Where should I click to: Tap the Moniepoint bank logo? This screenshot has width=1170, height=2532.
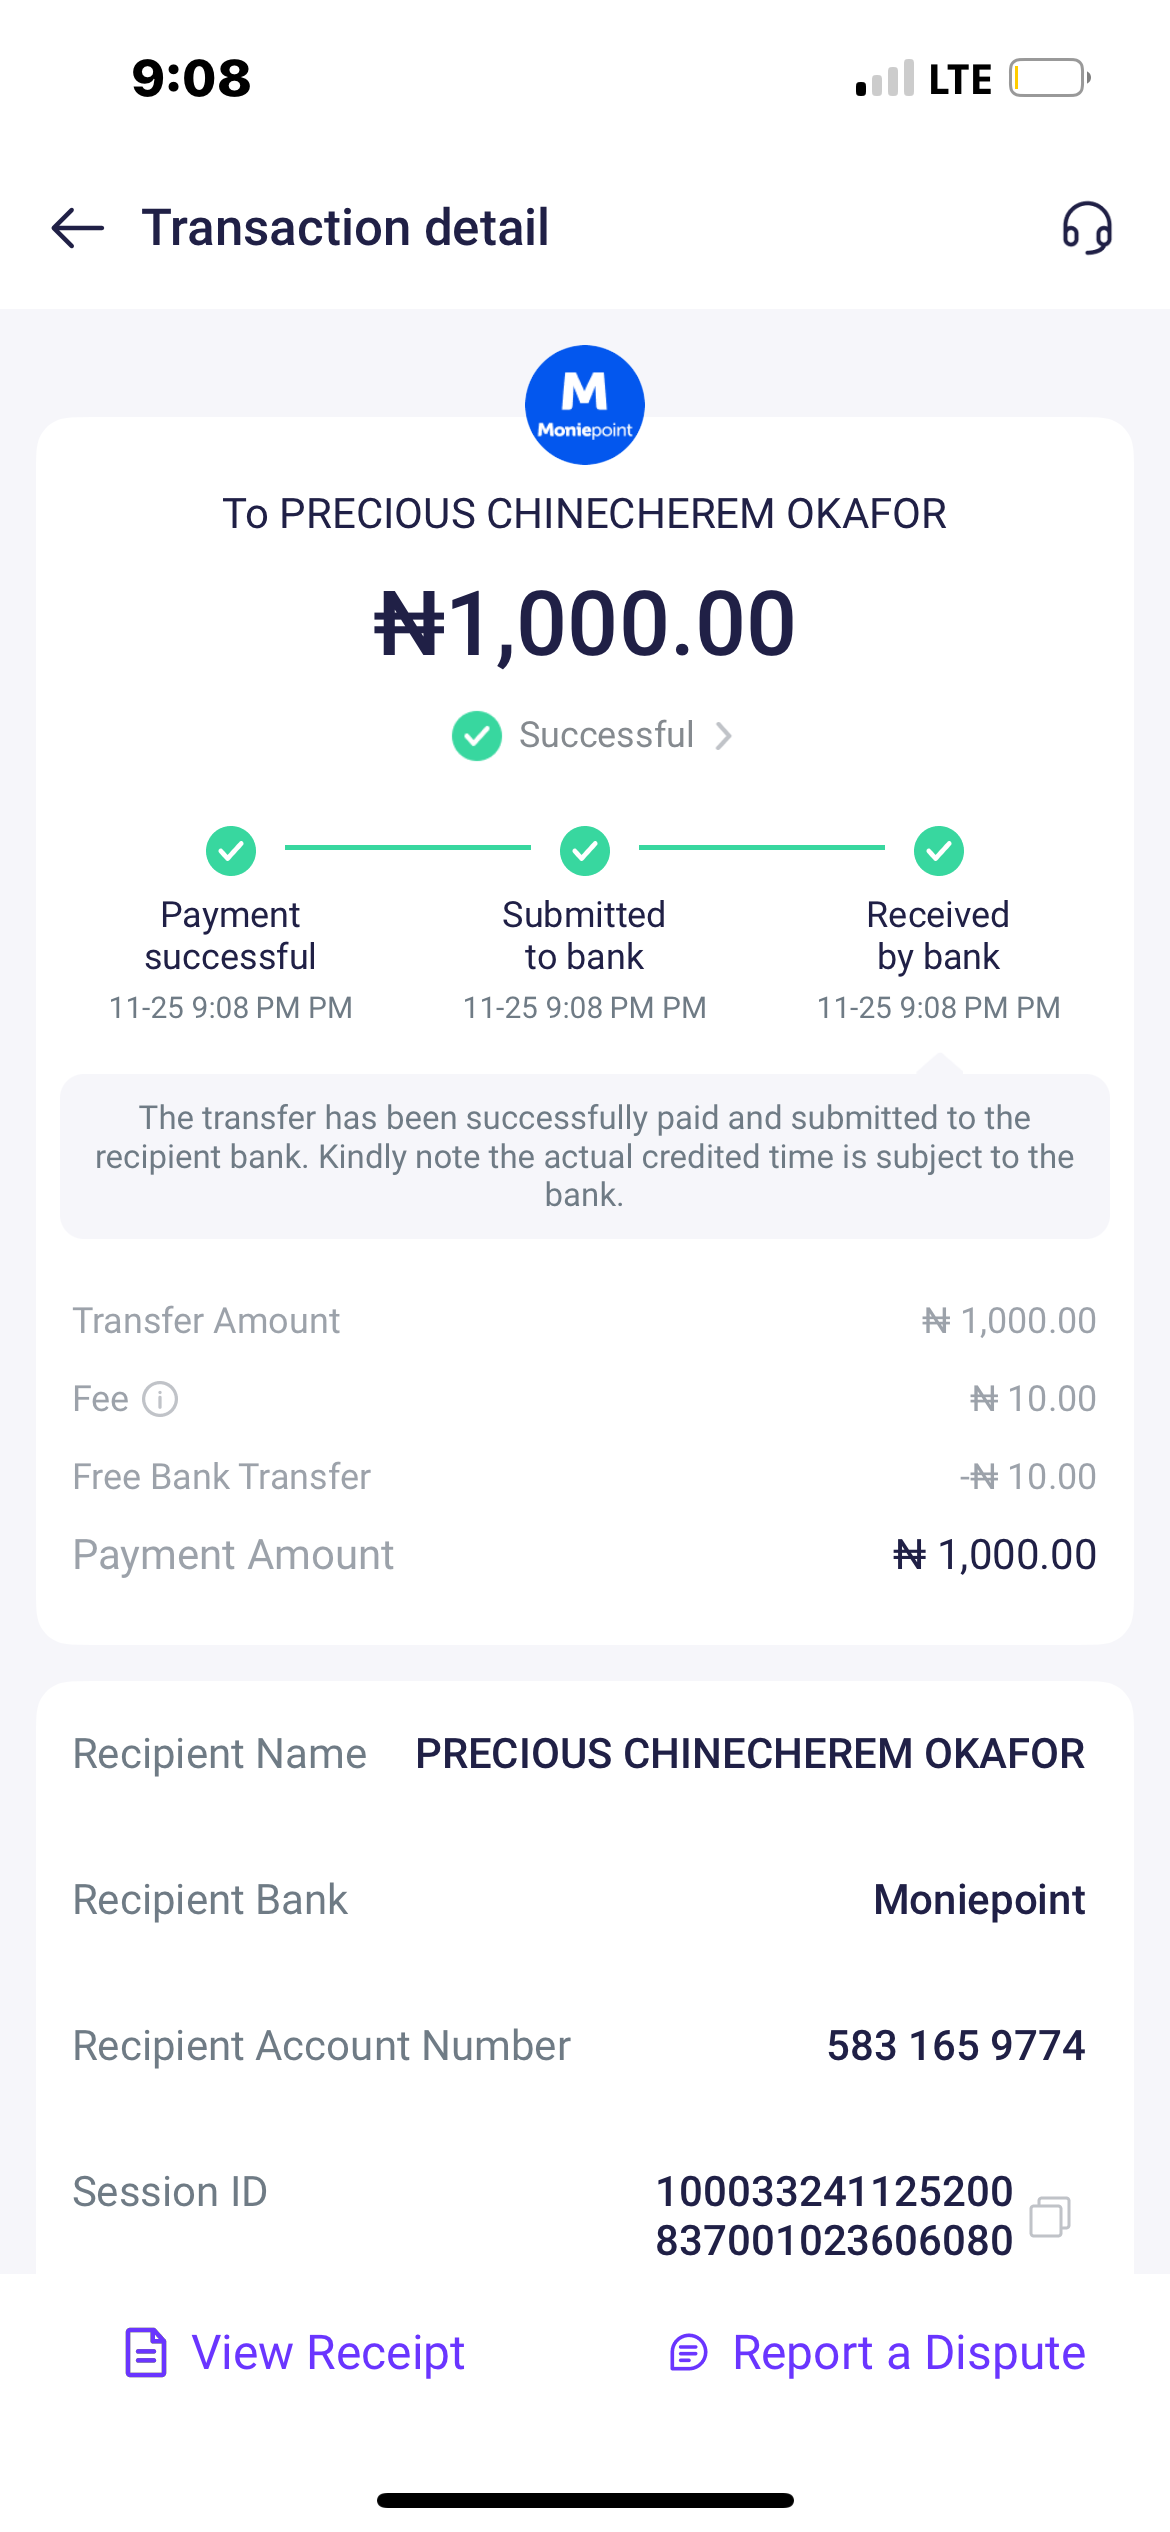(585, 405)
